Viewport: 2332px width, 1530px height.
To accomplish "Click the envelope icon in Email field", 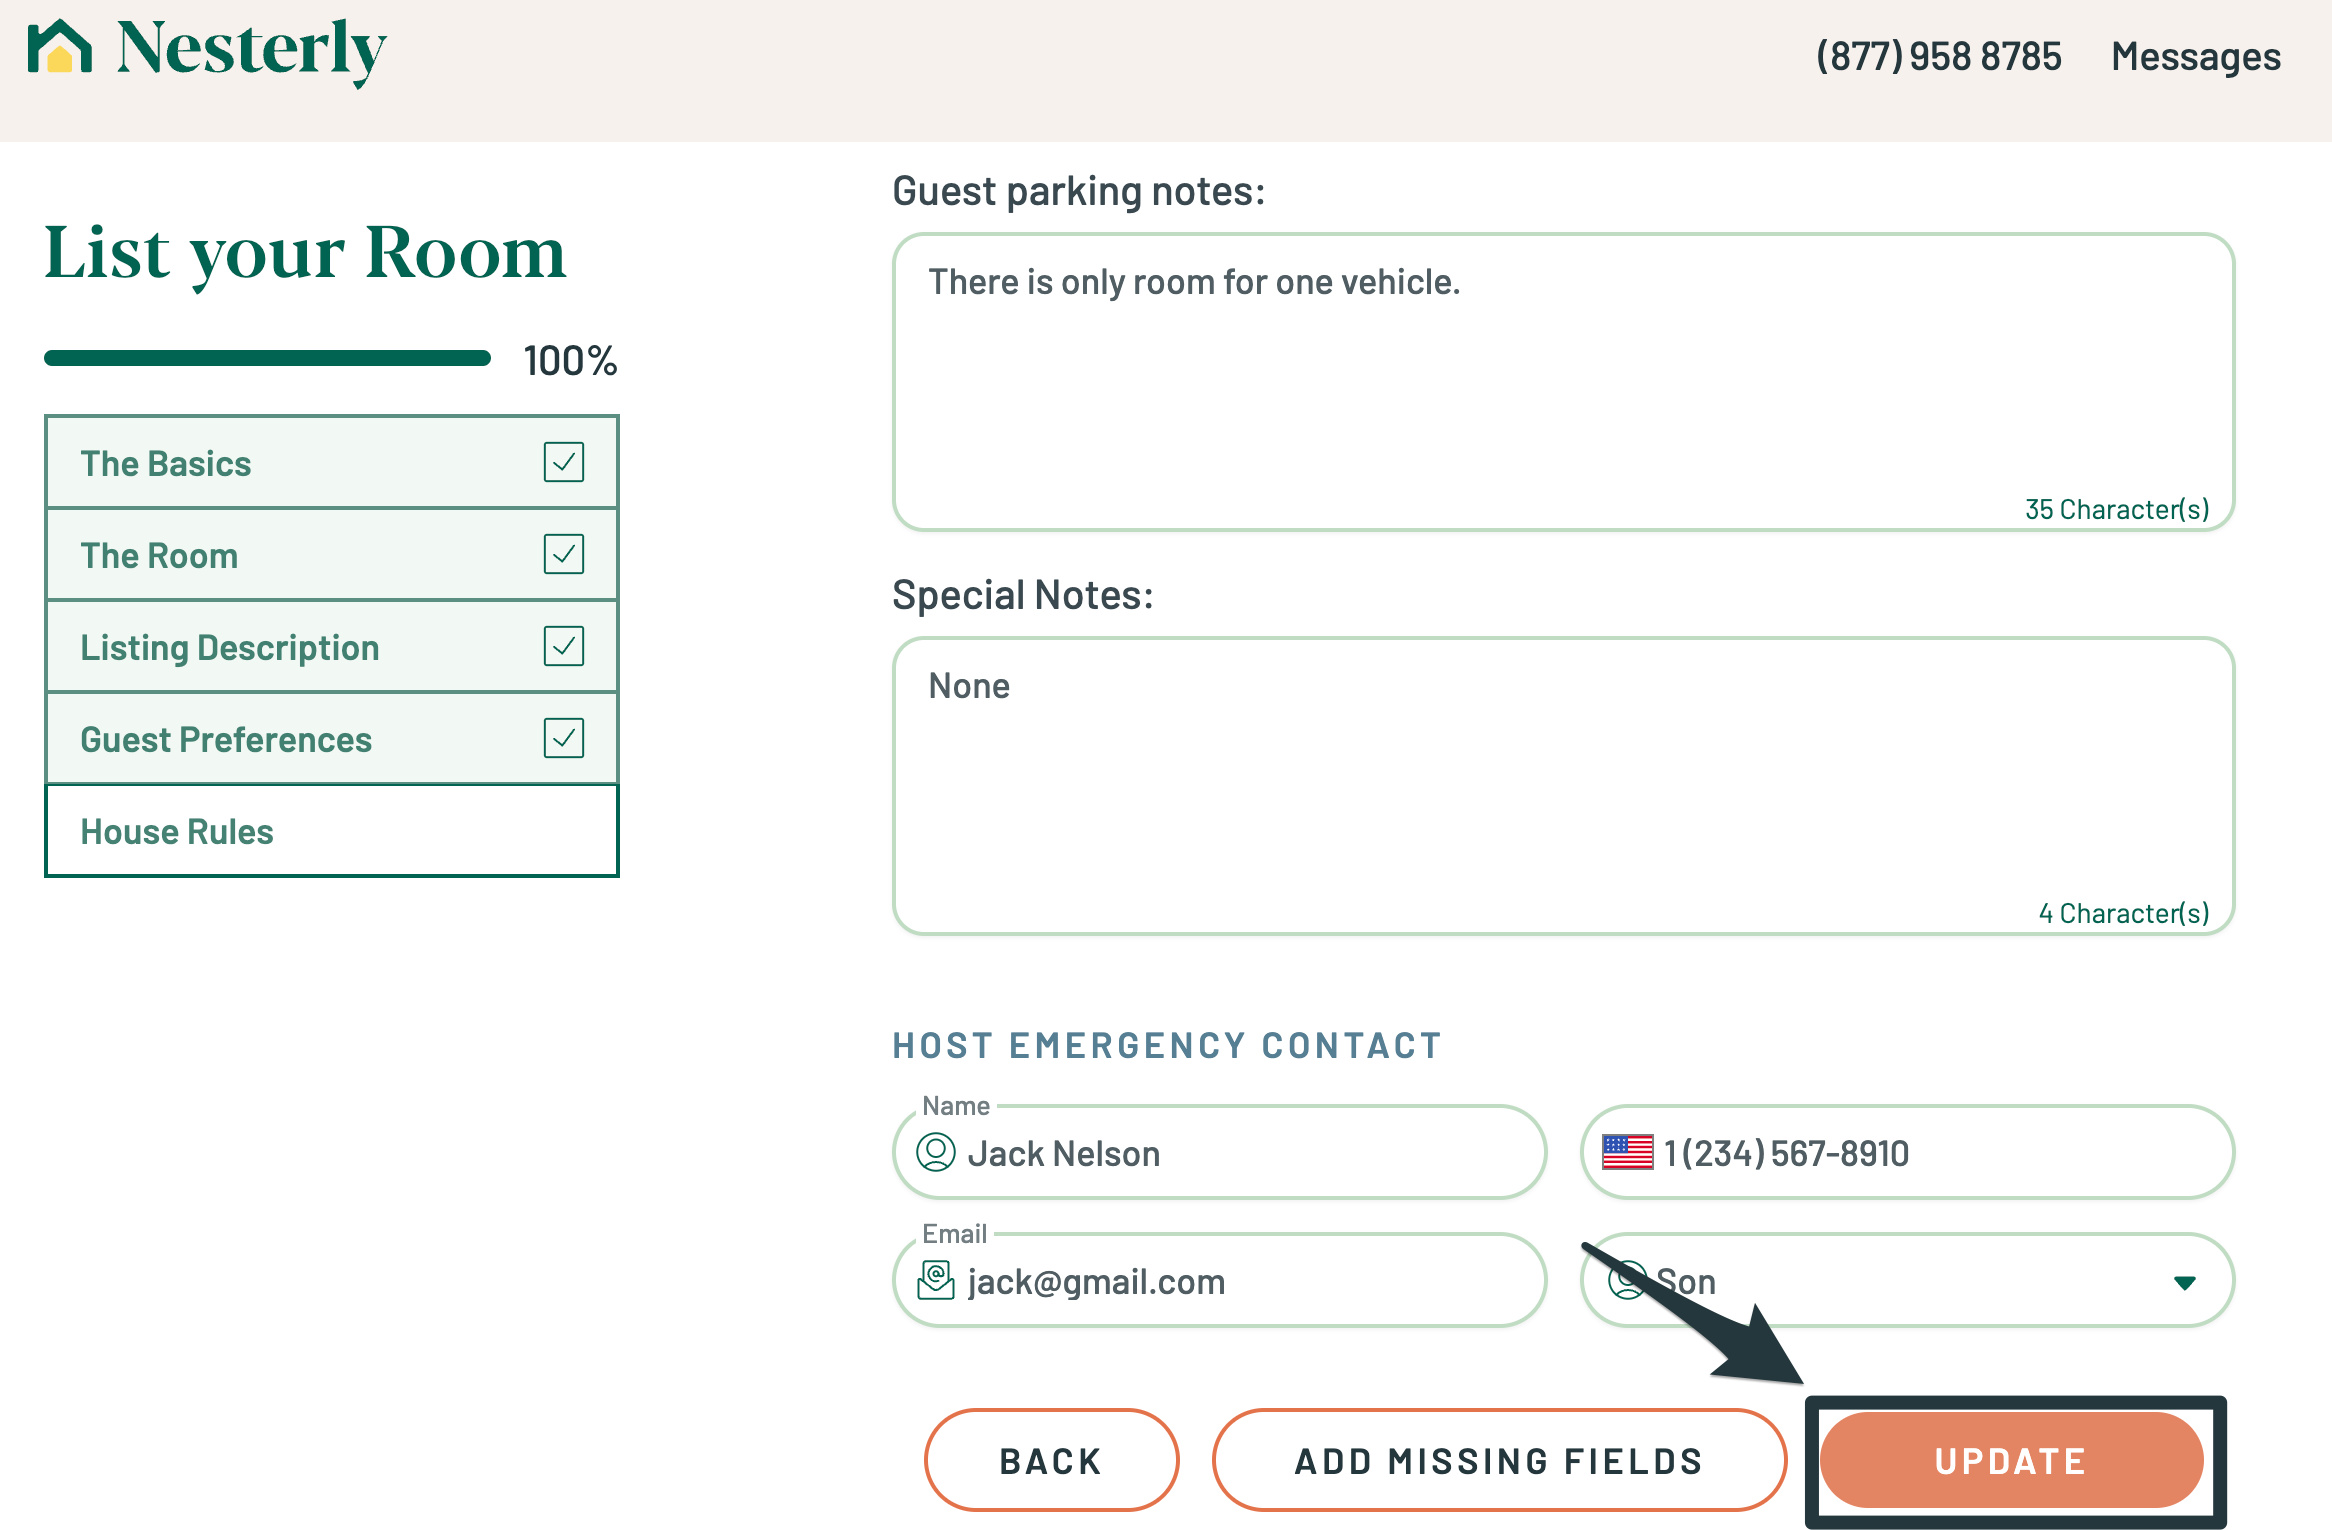I will click(x=936, y=1281).
